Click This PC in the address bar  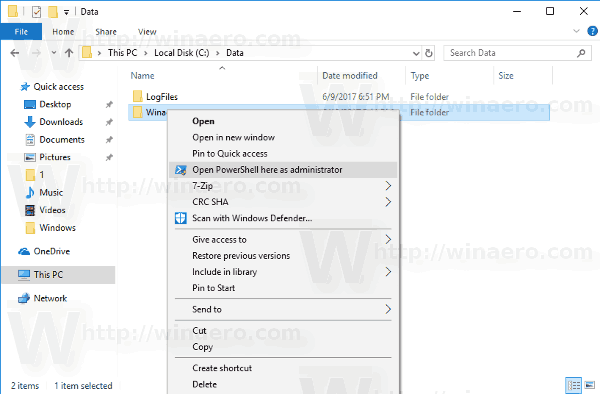(122, 53)
